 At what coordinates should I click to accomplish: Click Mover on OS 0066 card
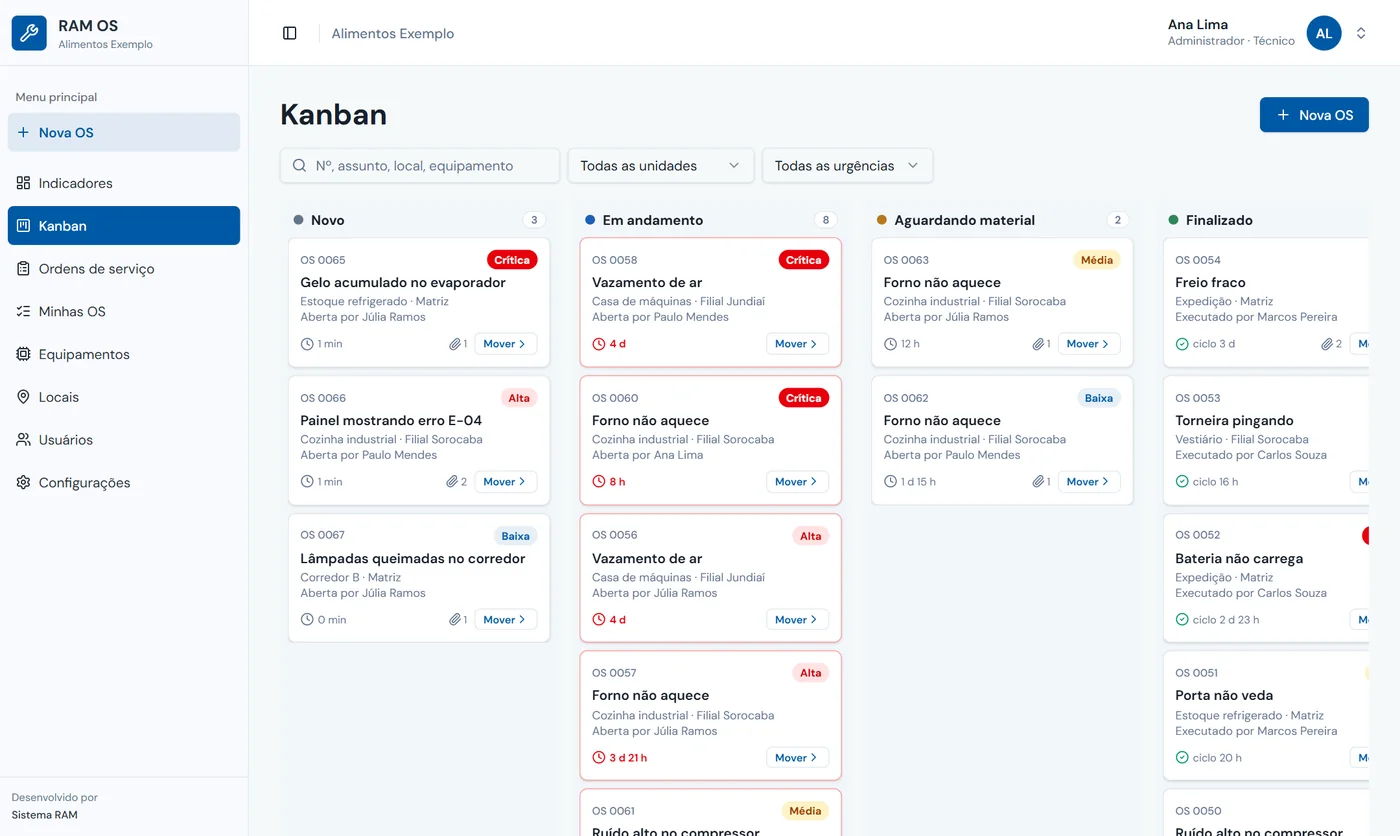[505, 482]
